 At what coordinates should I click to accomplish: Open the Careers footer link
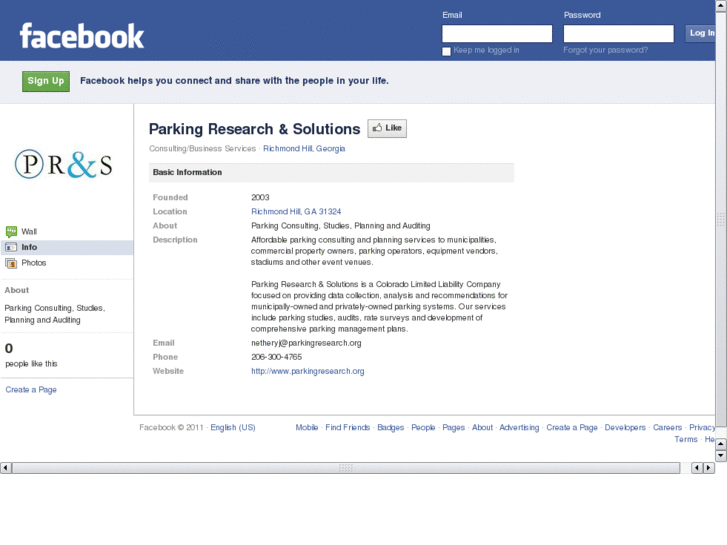667,427
